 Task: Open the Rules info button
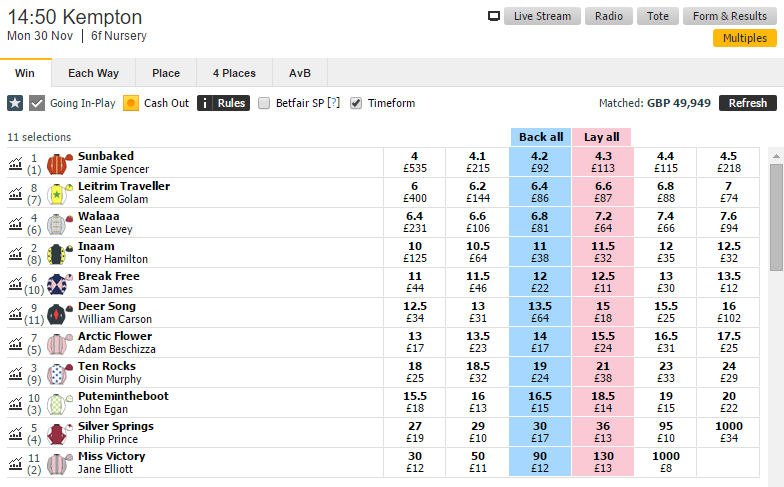(223, 103)
